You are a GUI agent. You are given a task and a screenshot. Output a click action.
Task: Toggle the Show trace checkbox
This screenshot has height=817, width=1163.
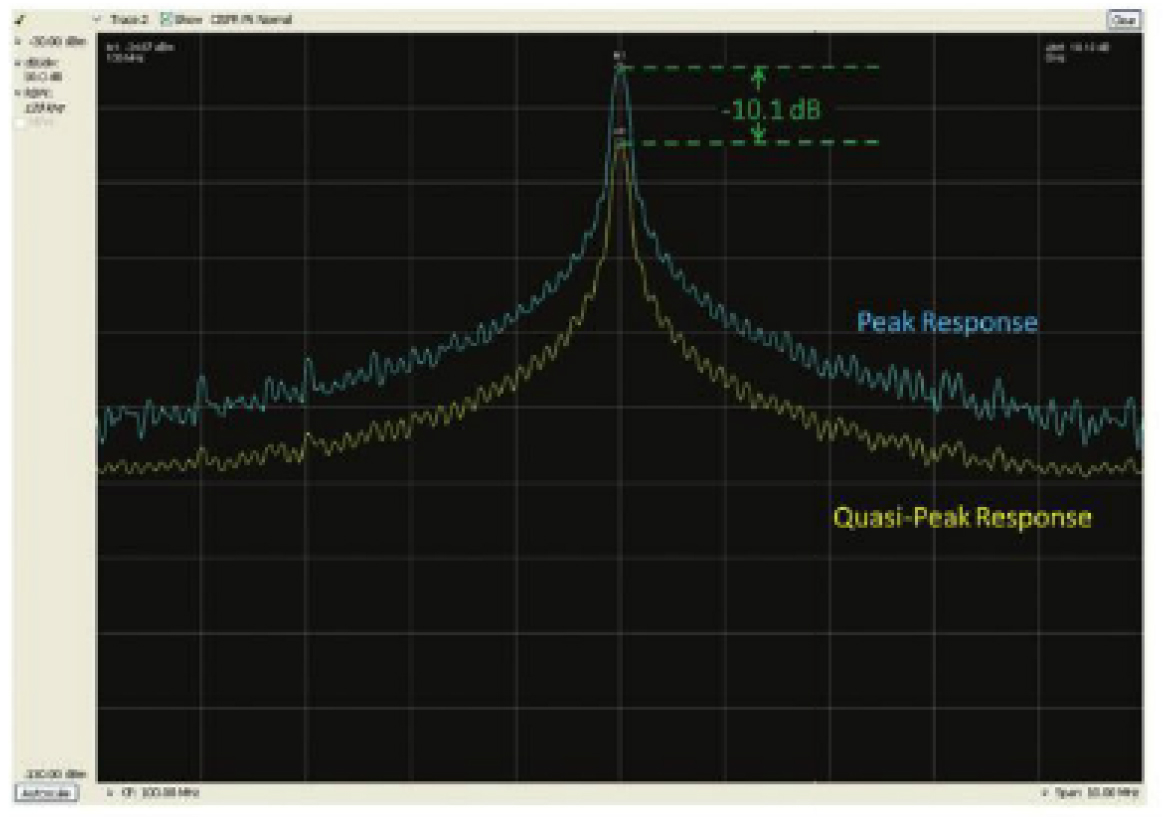(x=166, y=19)
